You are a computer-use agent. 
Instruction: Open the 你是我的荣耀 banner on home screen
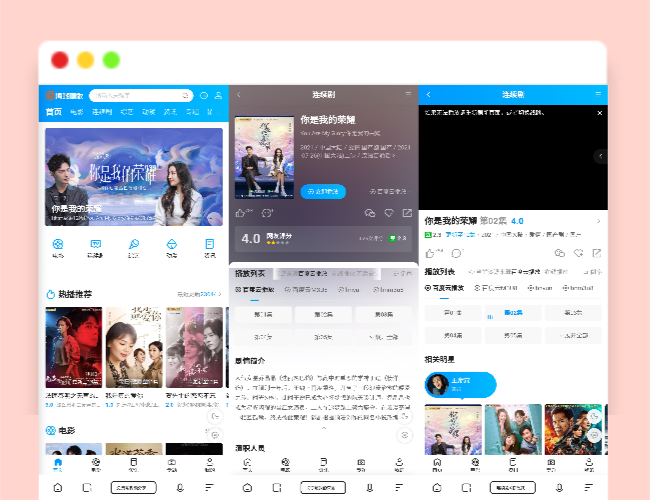[x=134, y=177]
